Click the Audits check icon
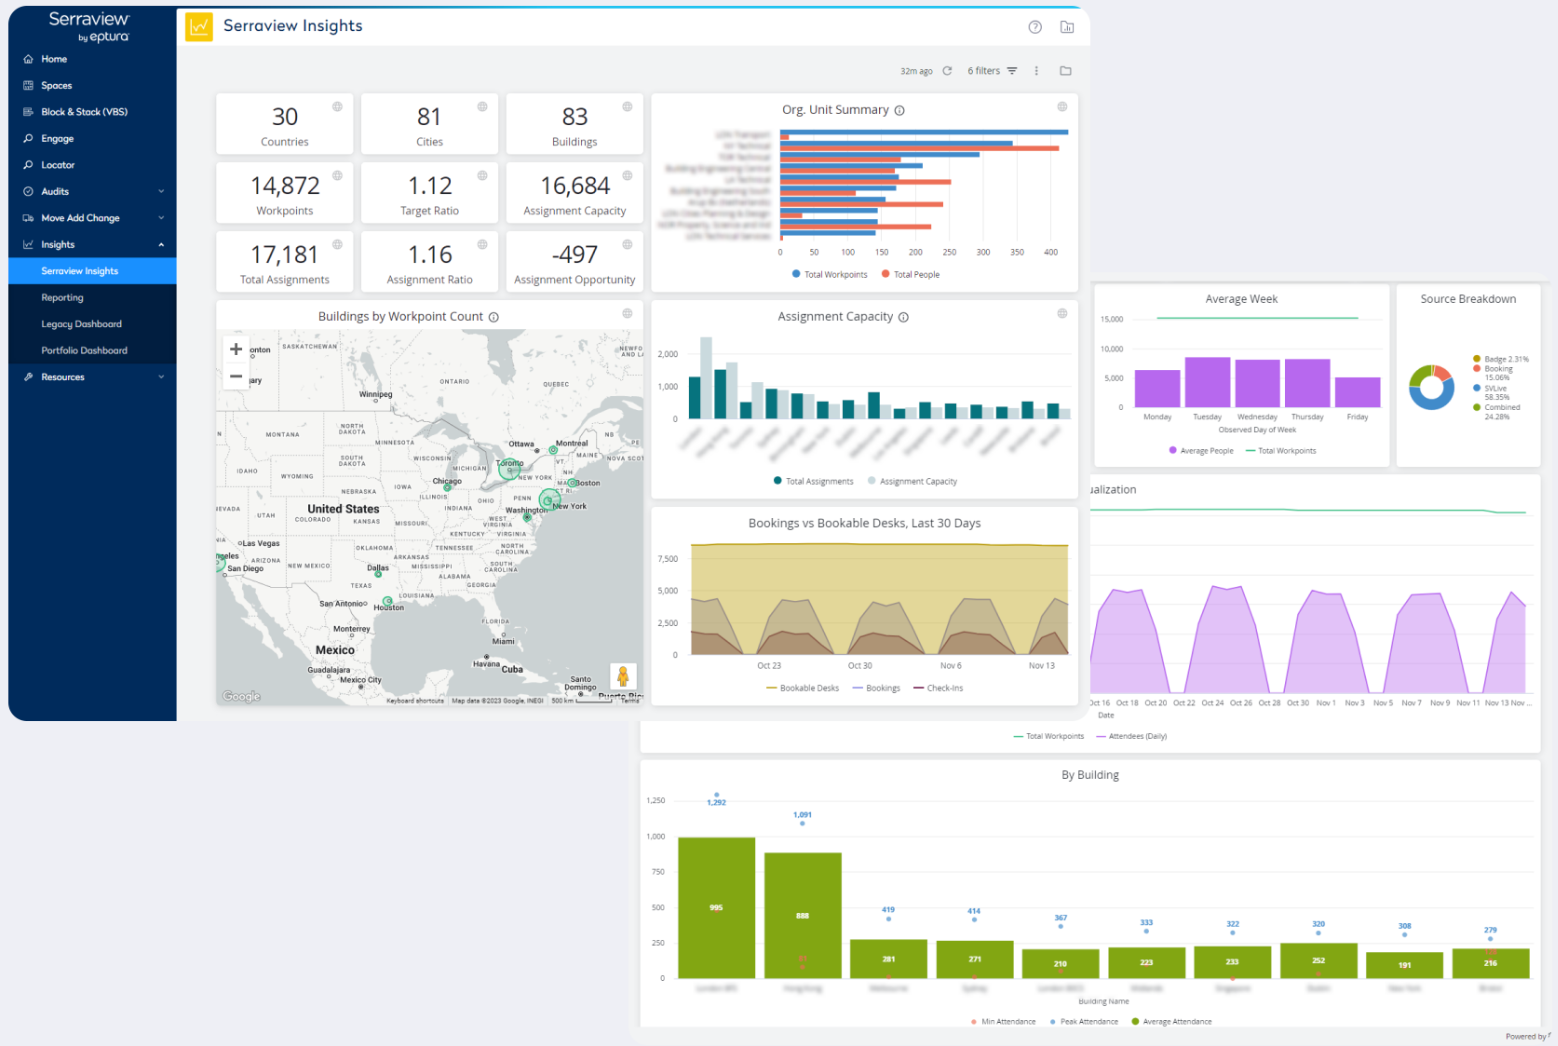Viewport: 1558px width, 1046px height. coord(28,191)
